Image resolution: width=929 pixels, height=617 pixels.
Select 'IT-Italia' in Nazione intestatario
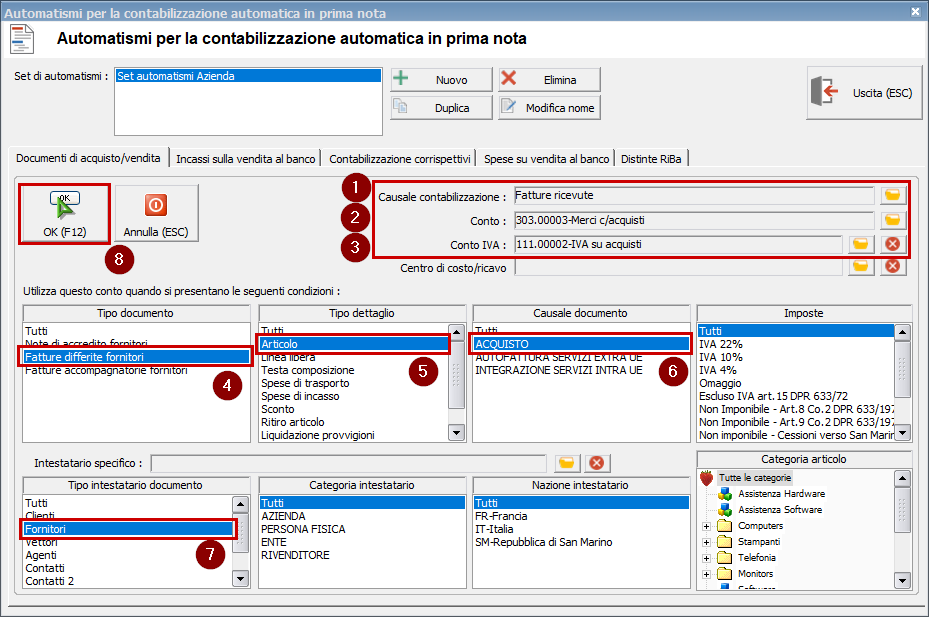pyautogui.click(x=581, y=529)
